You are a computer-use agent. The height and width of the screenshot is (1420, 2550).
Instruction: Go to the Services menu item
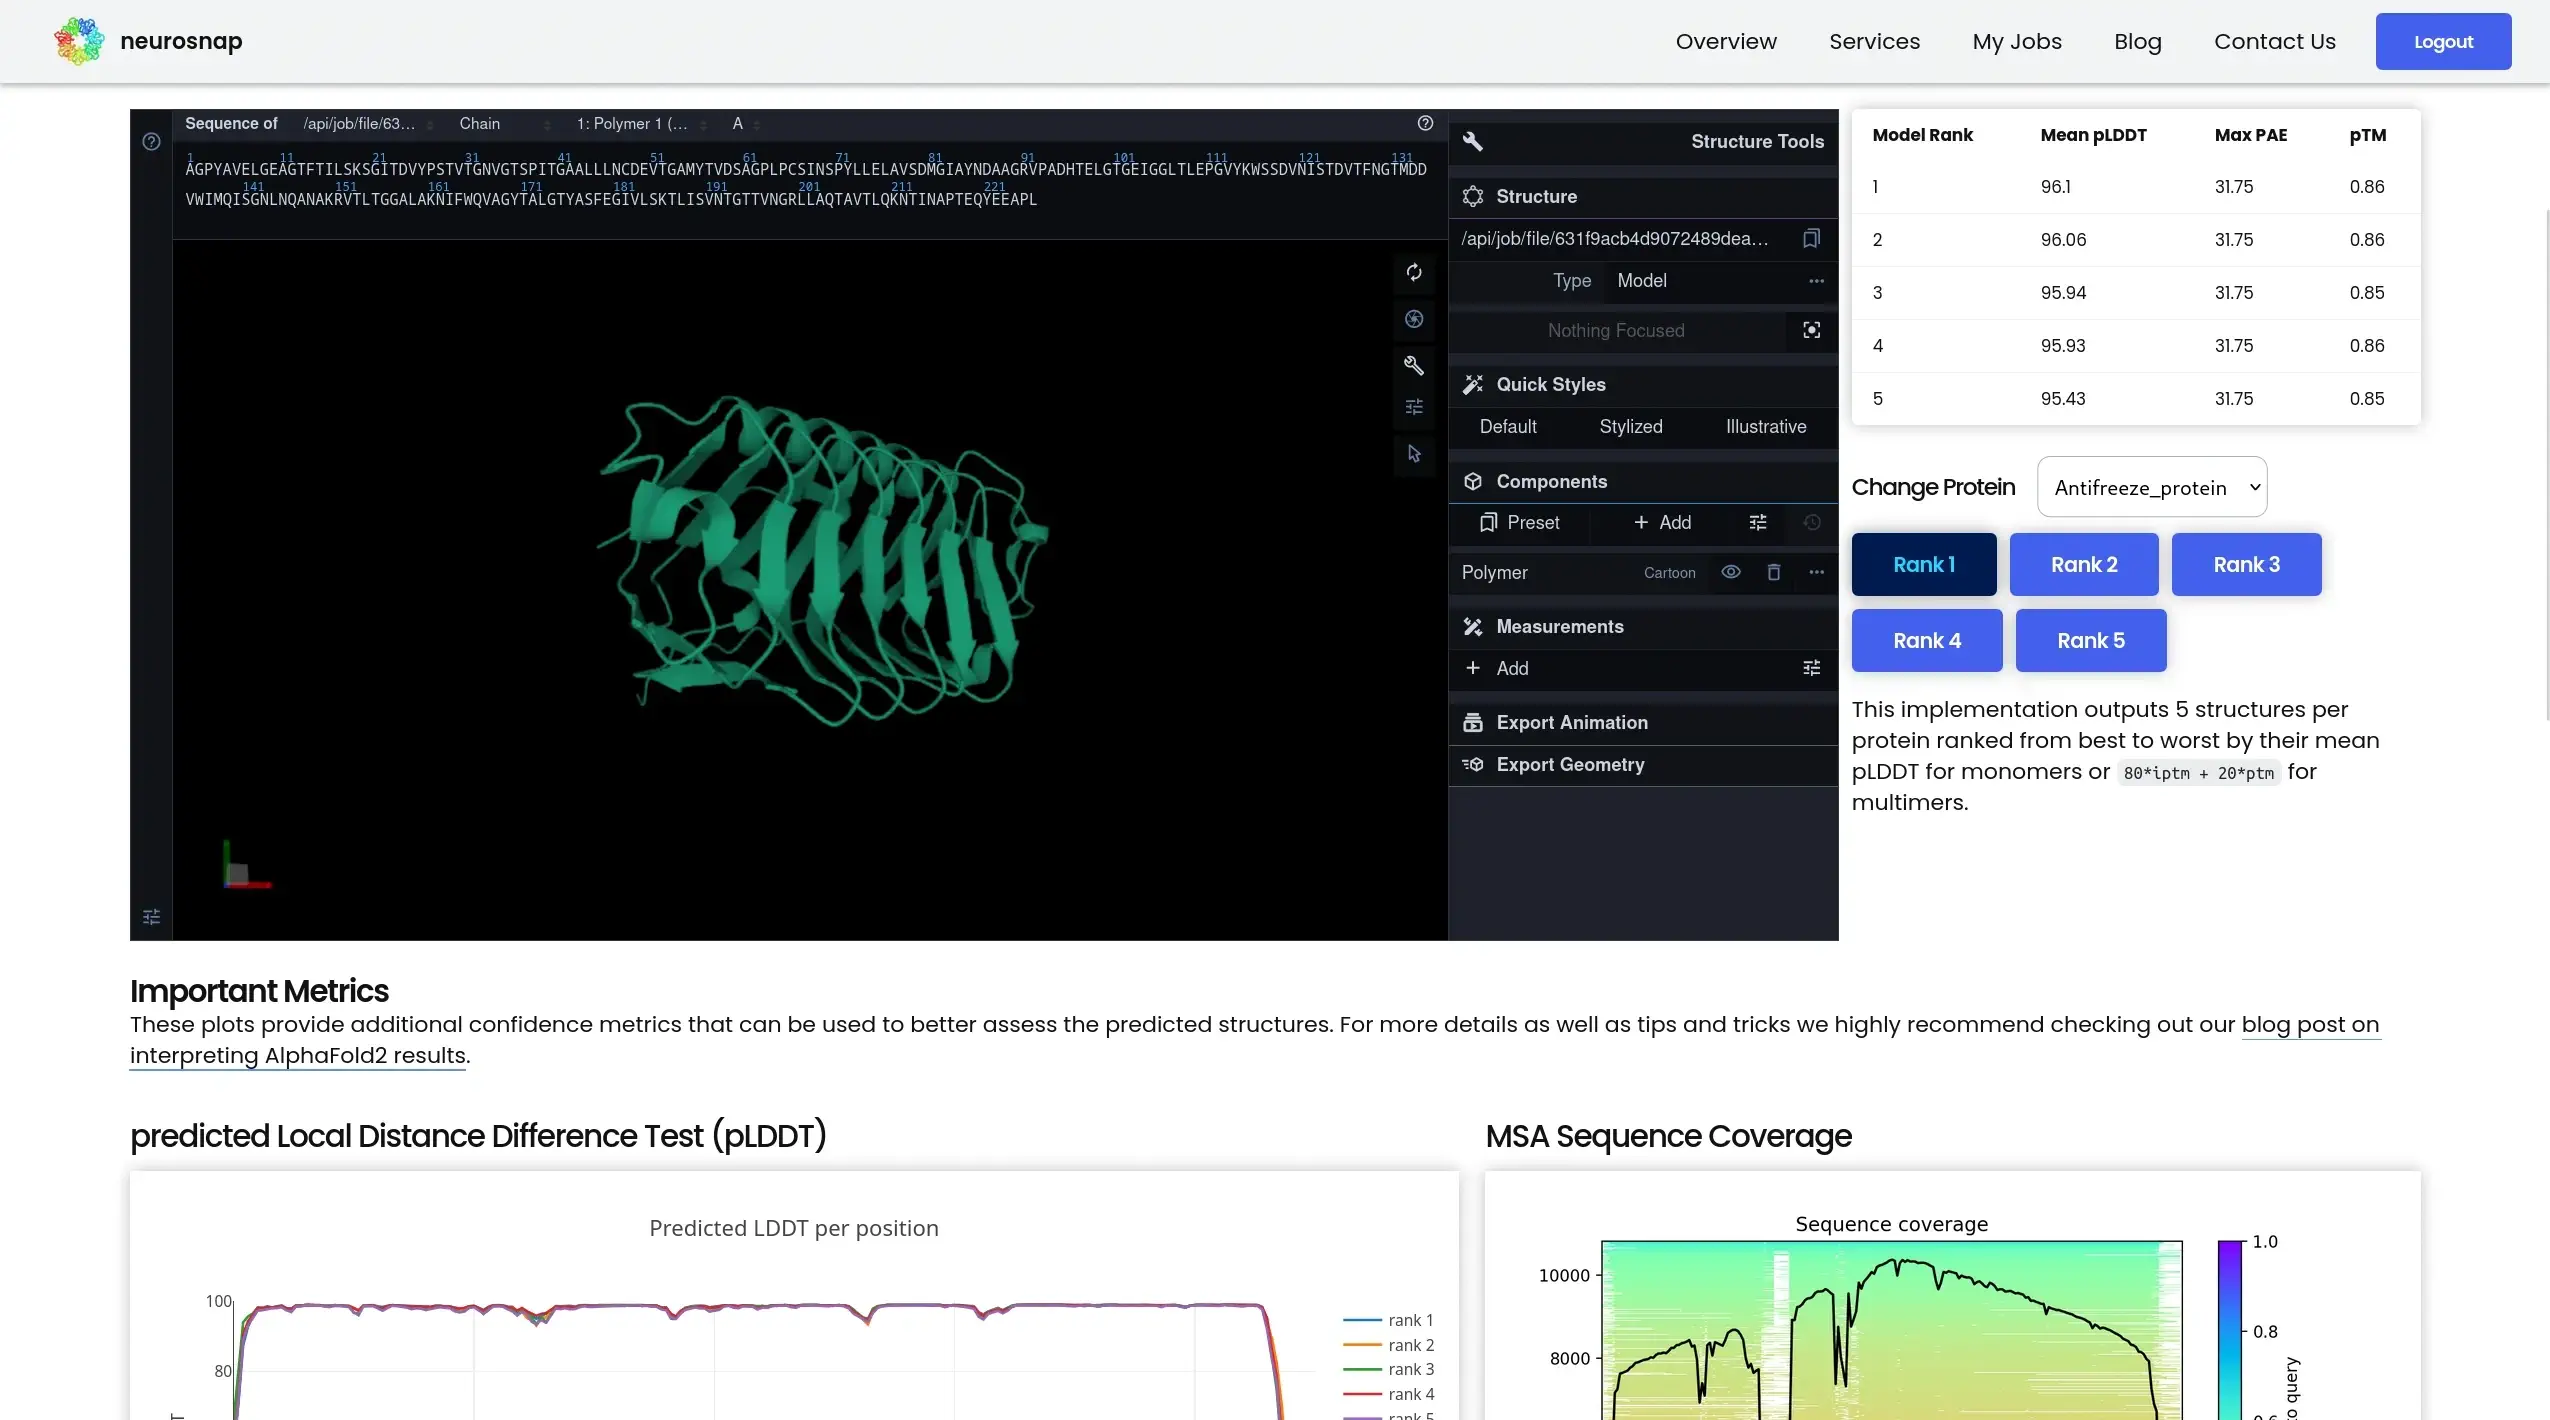pos(1874,41)
